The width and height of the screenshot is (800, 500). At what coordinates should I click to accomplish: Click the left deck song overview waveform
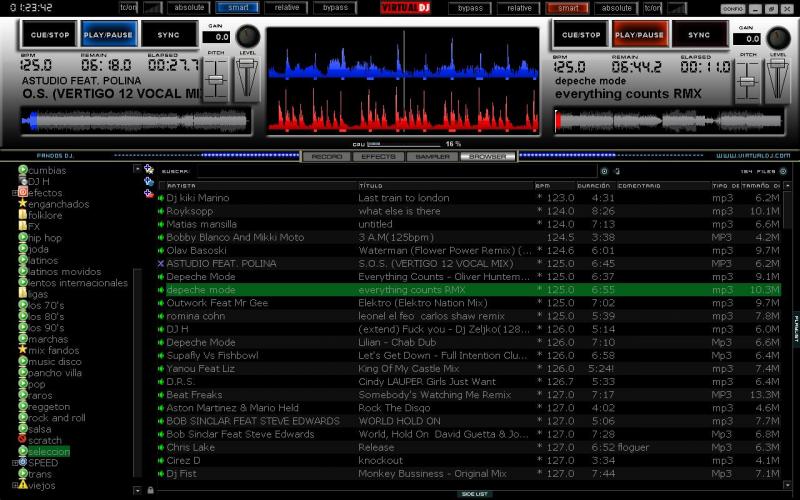coord(136,121)
